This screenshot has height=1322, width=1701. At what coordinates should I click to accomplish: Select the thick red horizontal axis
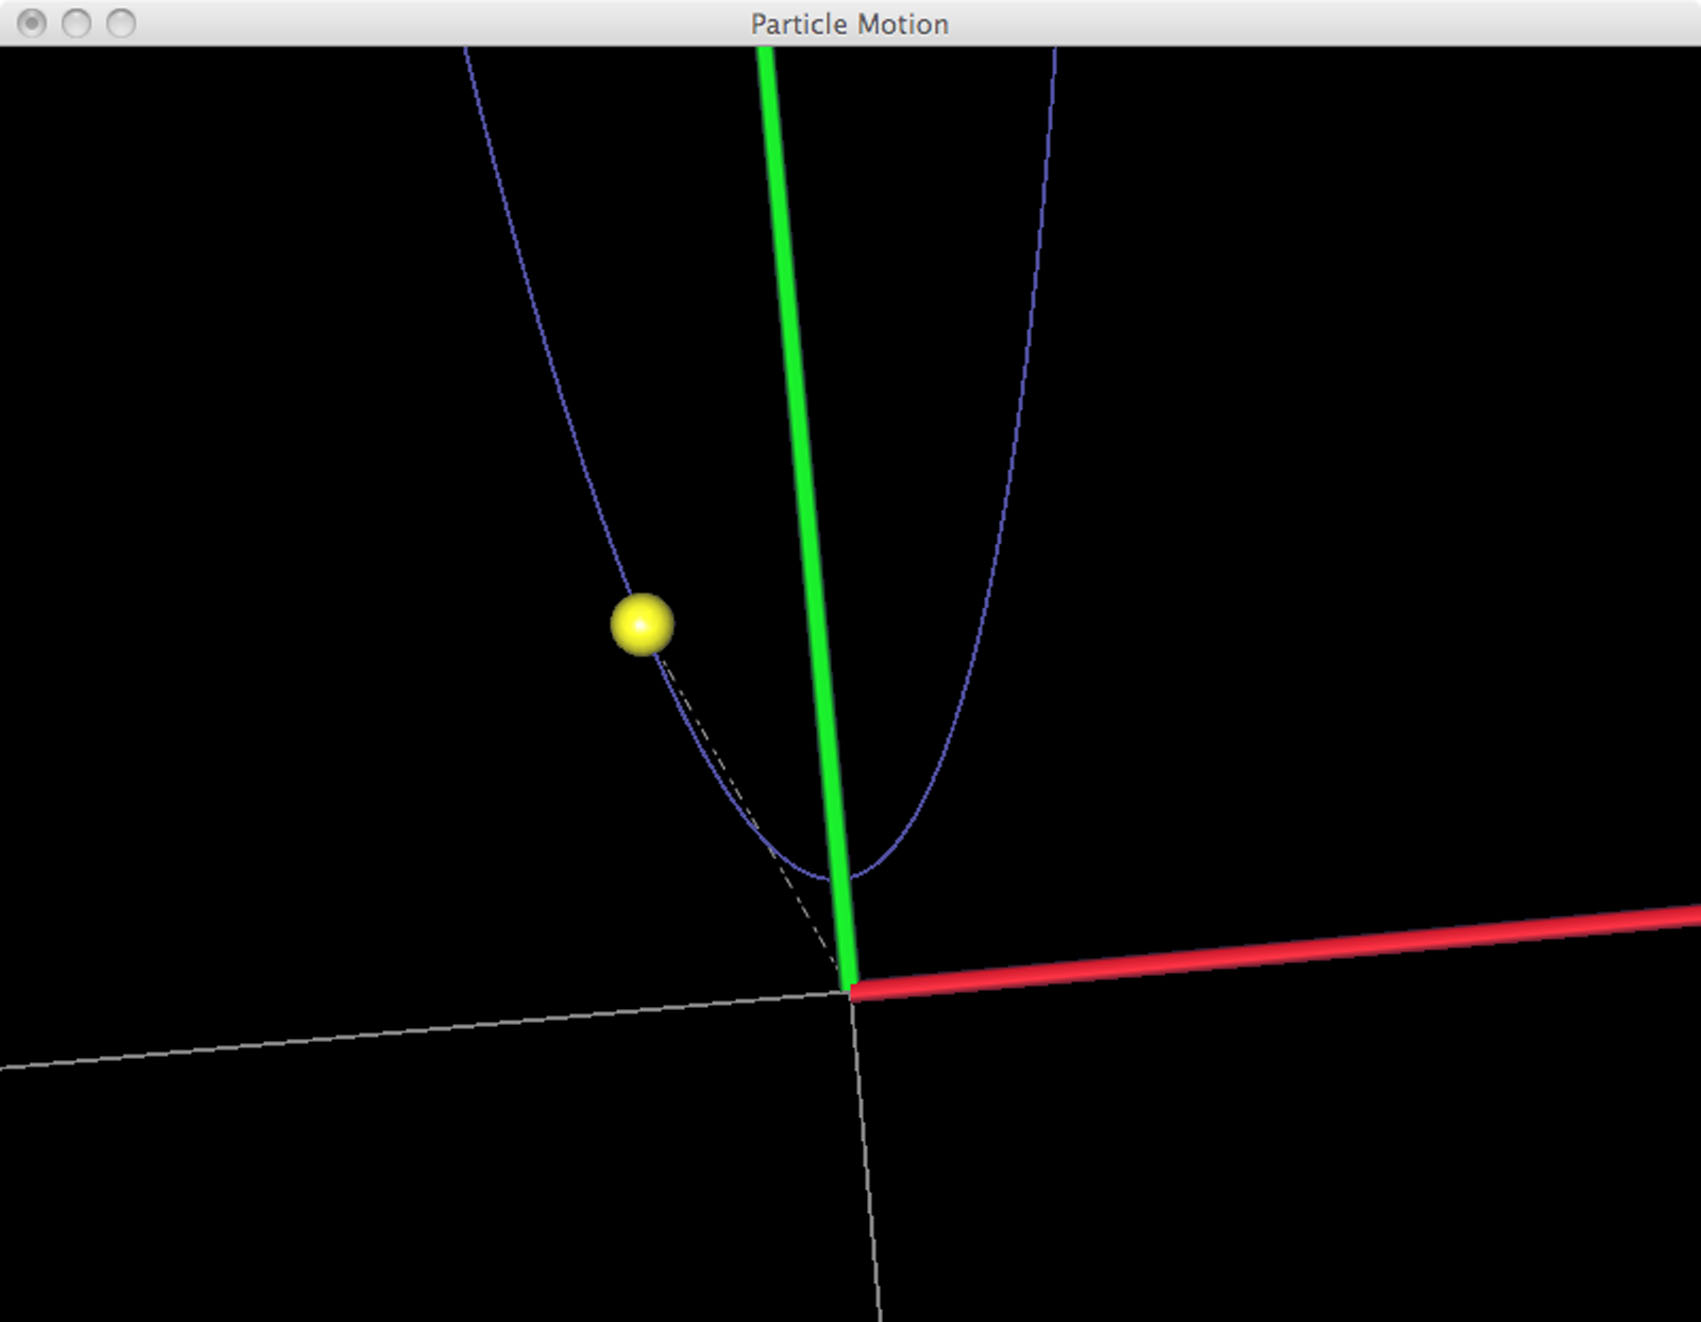1270,951
